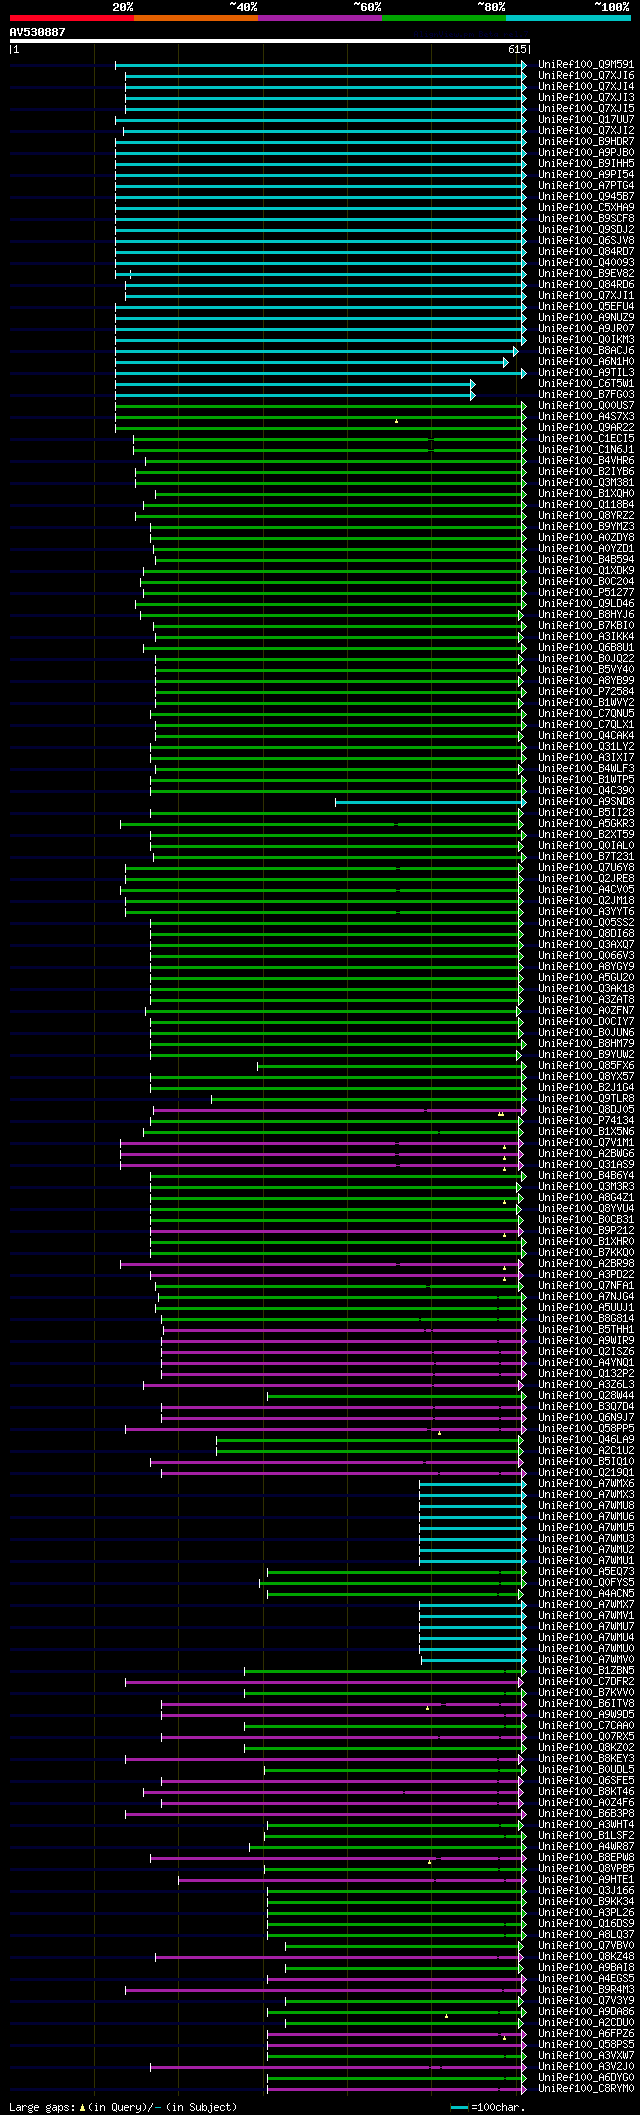Screen dimensions: 640x2115
Task: Open hit UniRef100_B5THH1
Action: tap(586, 1329)
